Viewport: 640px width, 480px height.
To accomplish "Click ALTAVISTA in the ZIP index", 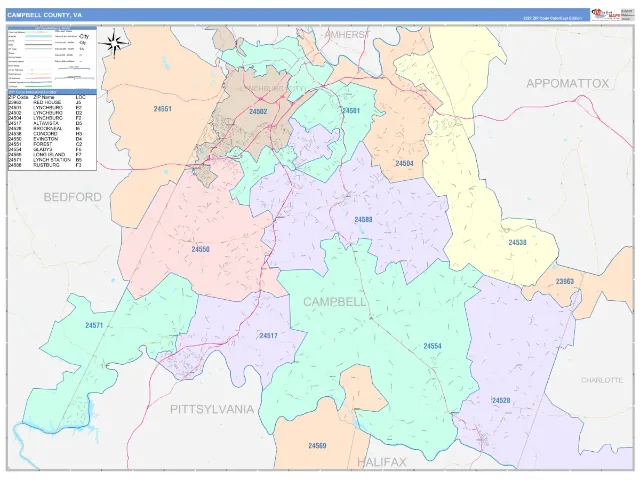I will pyautogui.click(x=46, y=123).
